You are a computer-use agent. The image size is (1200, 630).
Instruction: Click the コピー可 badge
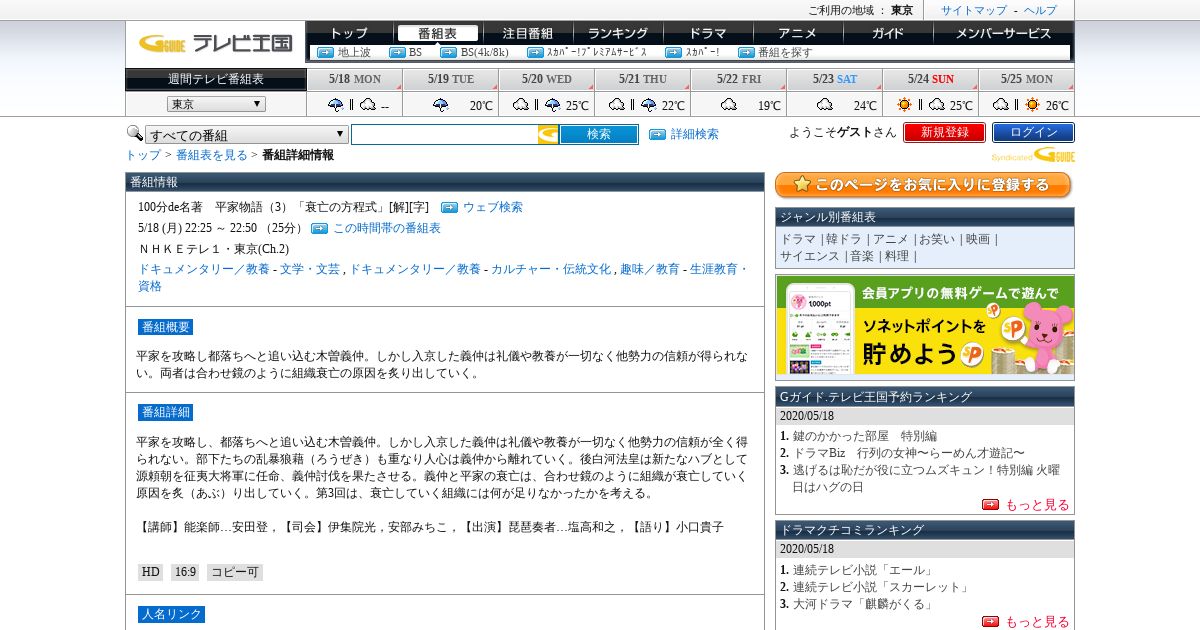pos(235,572)
